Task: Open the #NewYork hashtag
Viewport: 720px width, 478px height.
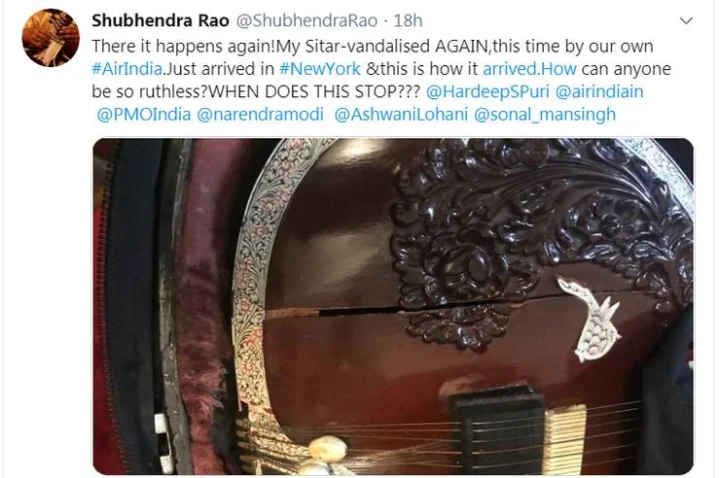Action: (320, 69)
